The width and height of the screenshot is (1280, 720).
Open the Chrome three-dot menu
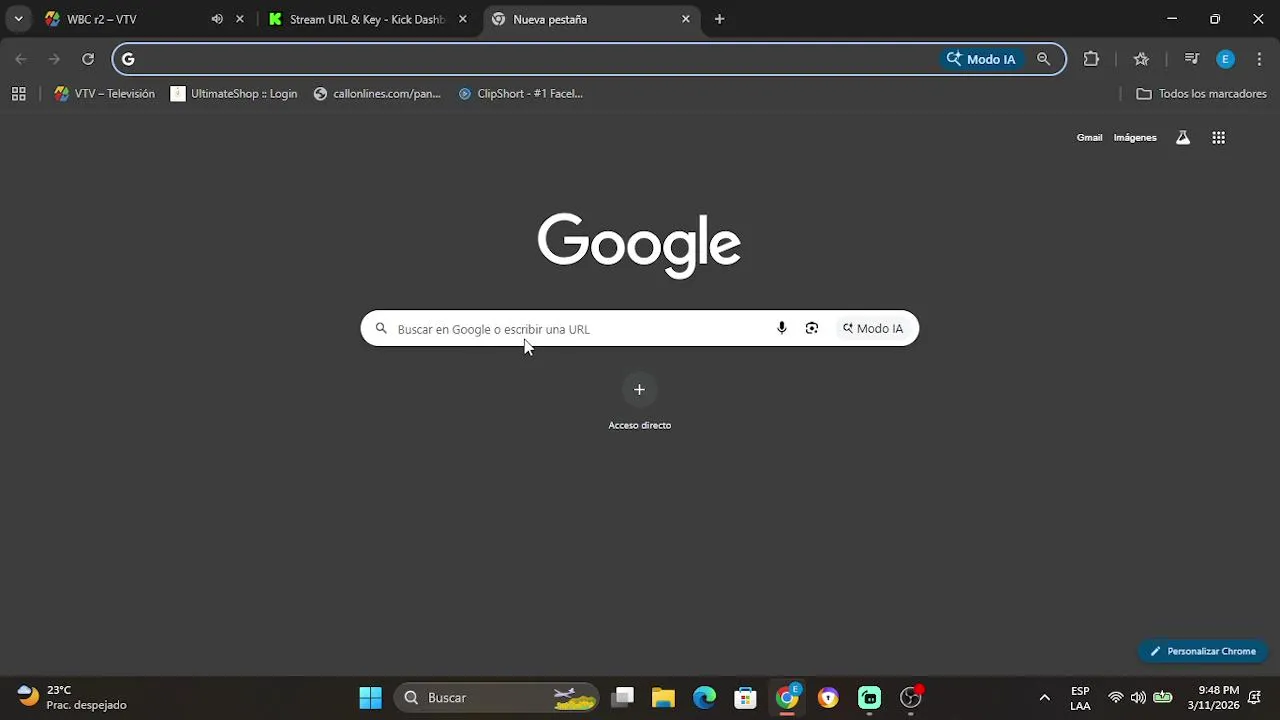coord(1259,59)
